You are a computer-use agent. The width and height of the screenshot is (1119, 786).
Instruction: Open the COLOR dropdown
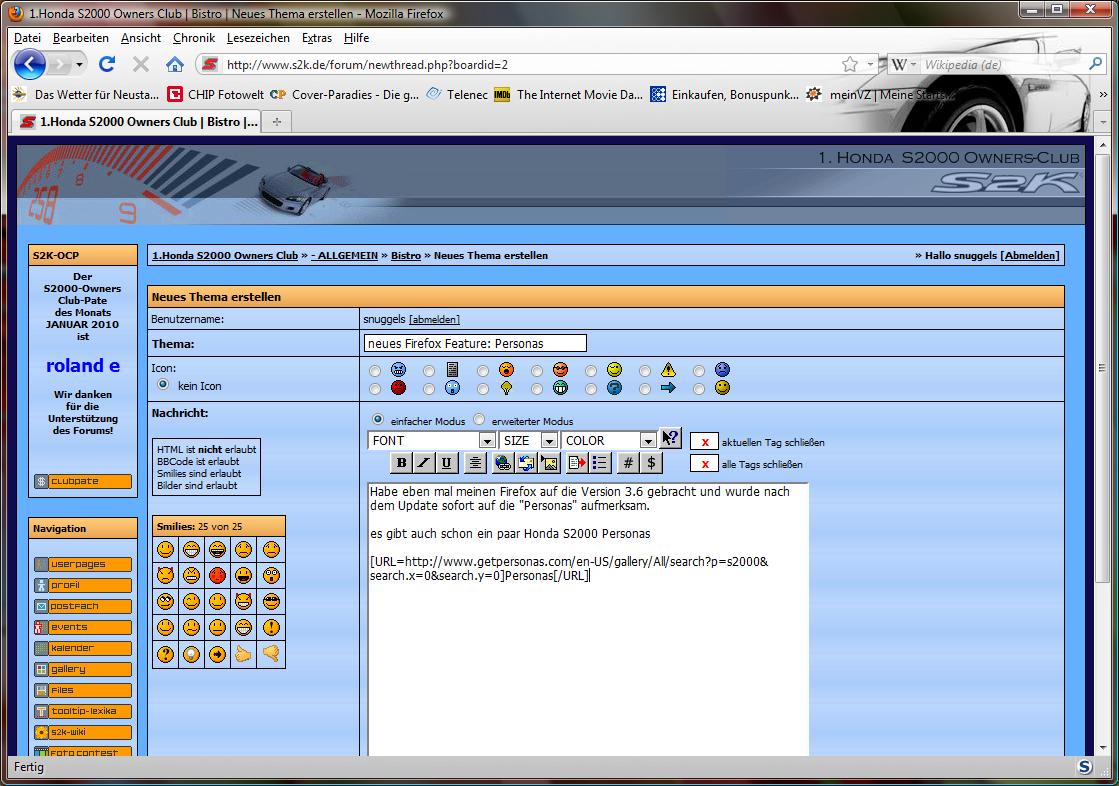pyautogui.click(x=608, y=440)
